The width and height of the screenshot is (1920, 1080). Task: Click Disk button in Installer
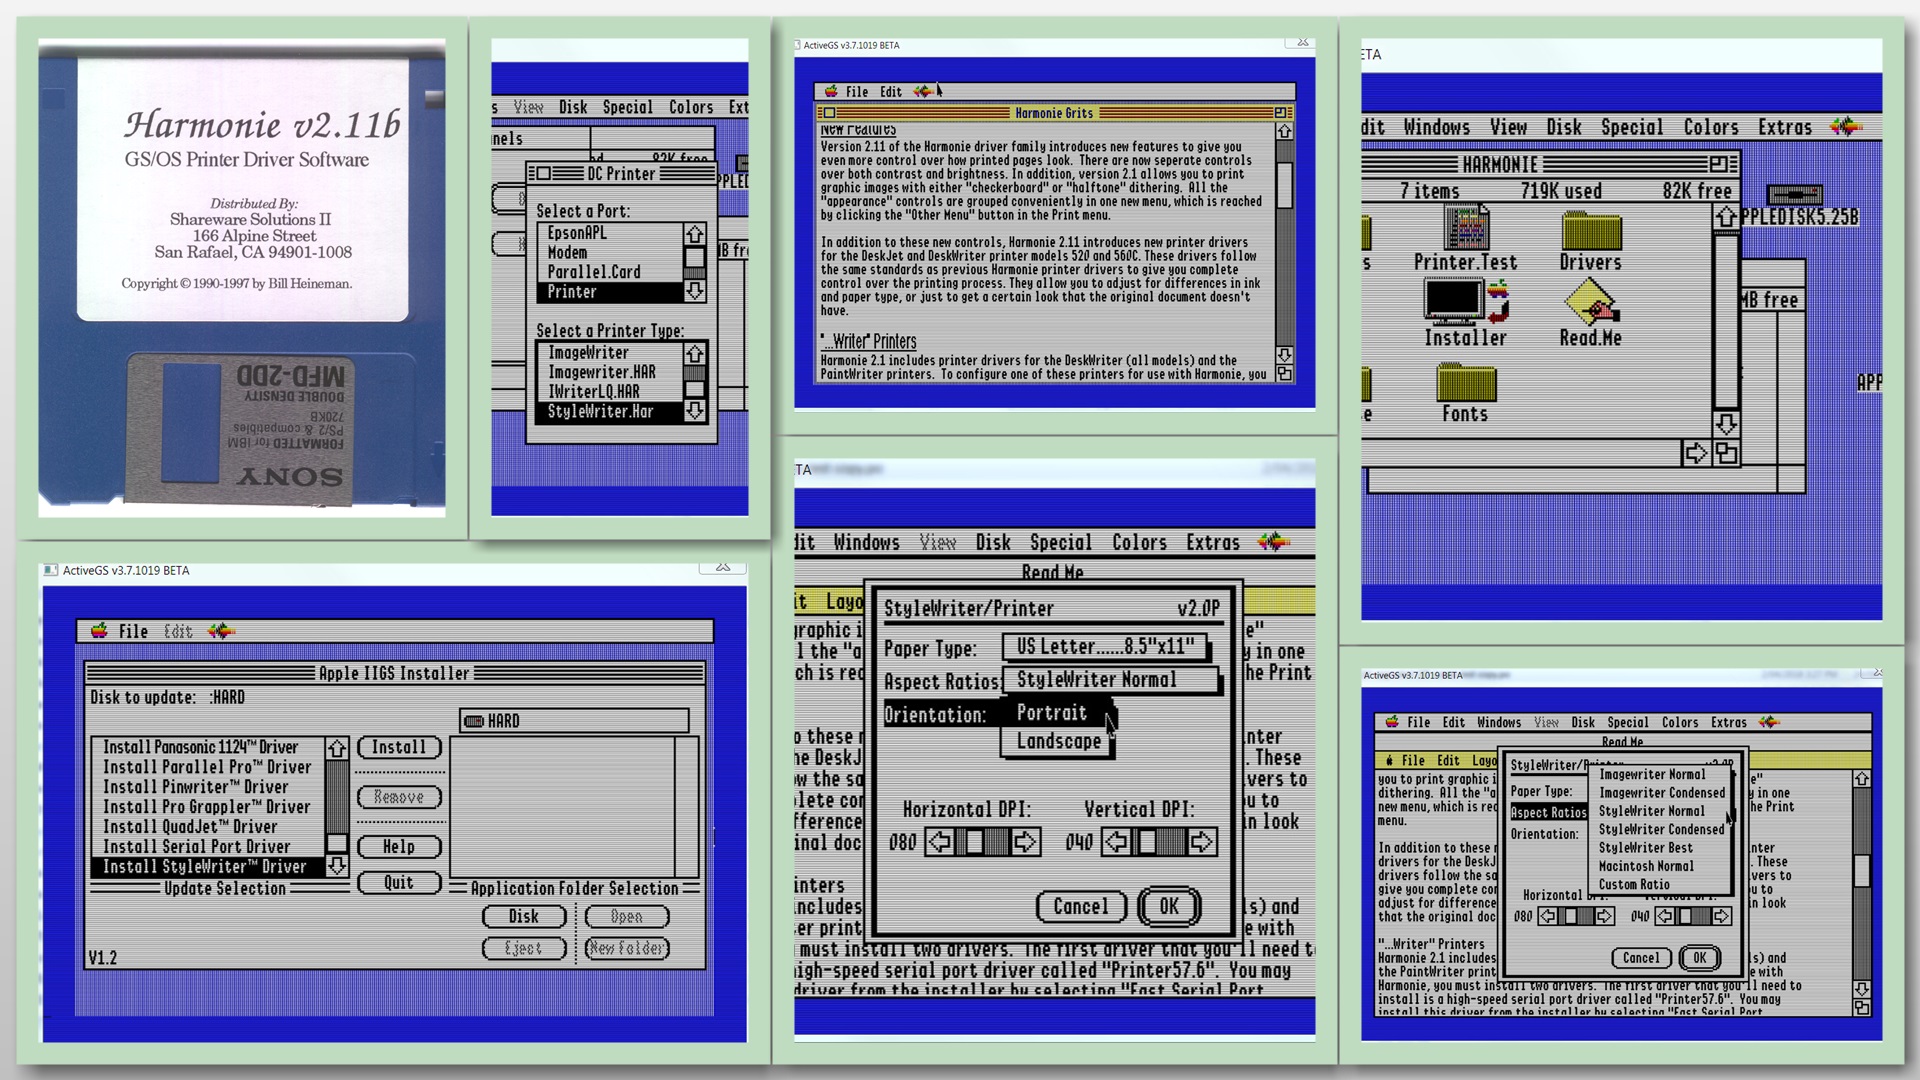click(524, 917)
